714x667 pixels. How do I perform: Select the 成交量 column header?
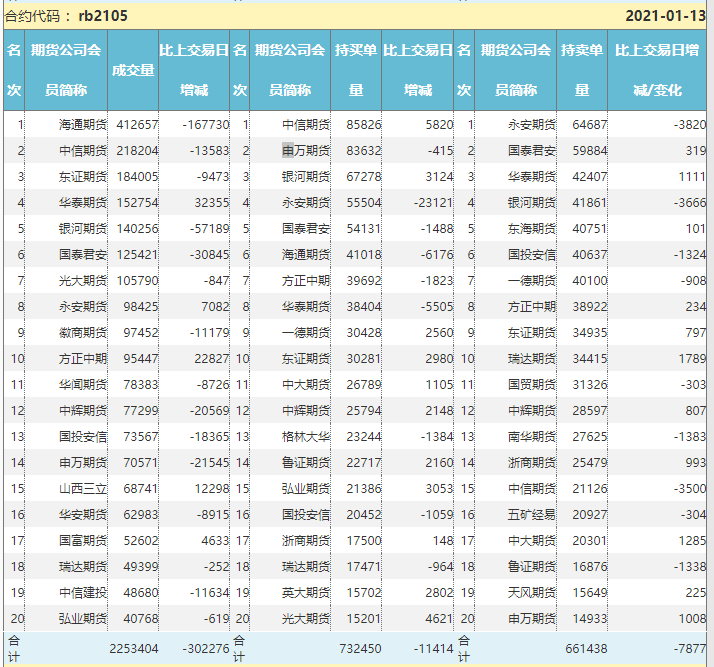(133, 70)
